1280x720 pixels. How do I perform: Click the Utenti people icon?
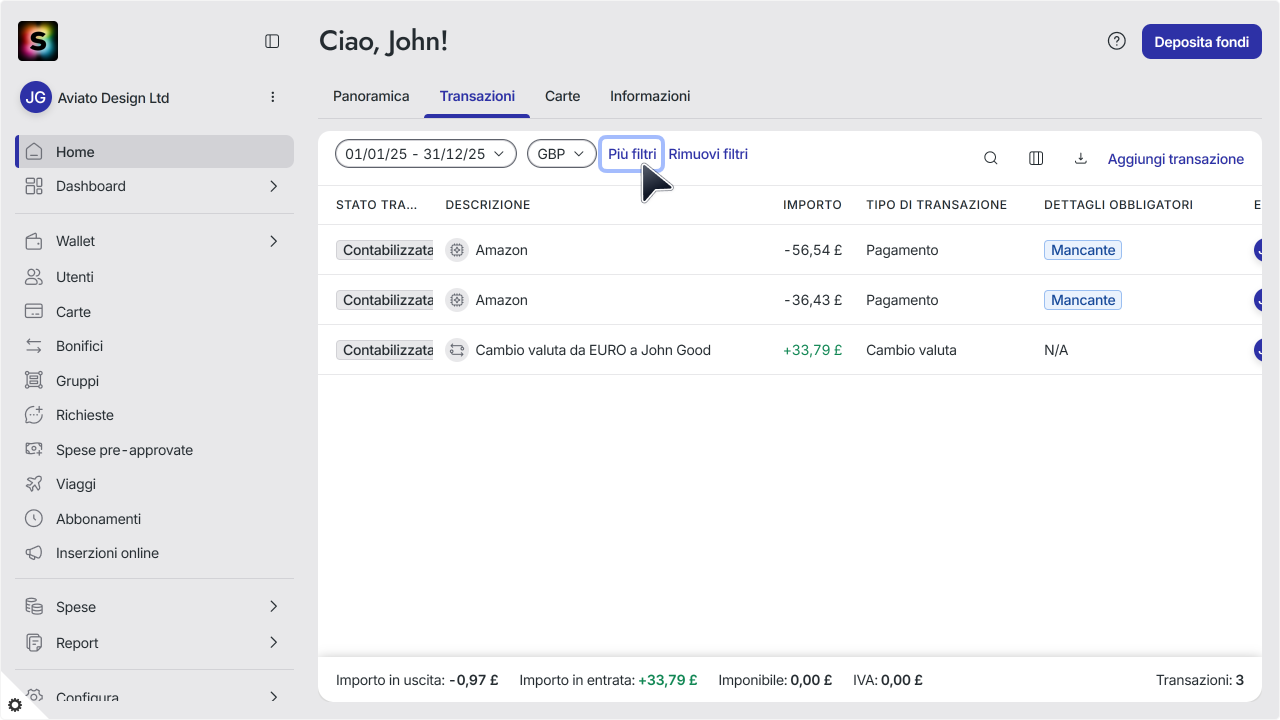[x=34, y=277]
